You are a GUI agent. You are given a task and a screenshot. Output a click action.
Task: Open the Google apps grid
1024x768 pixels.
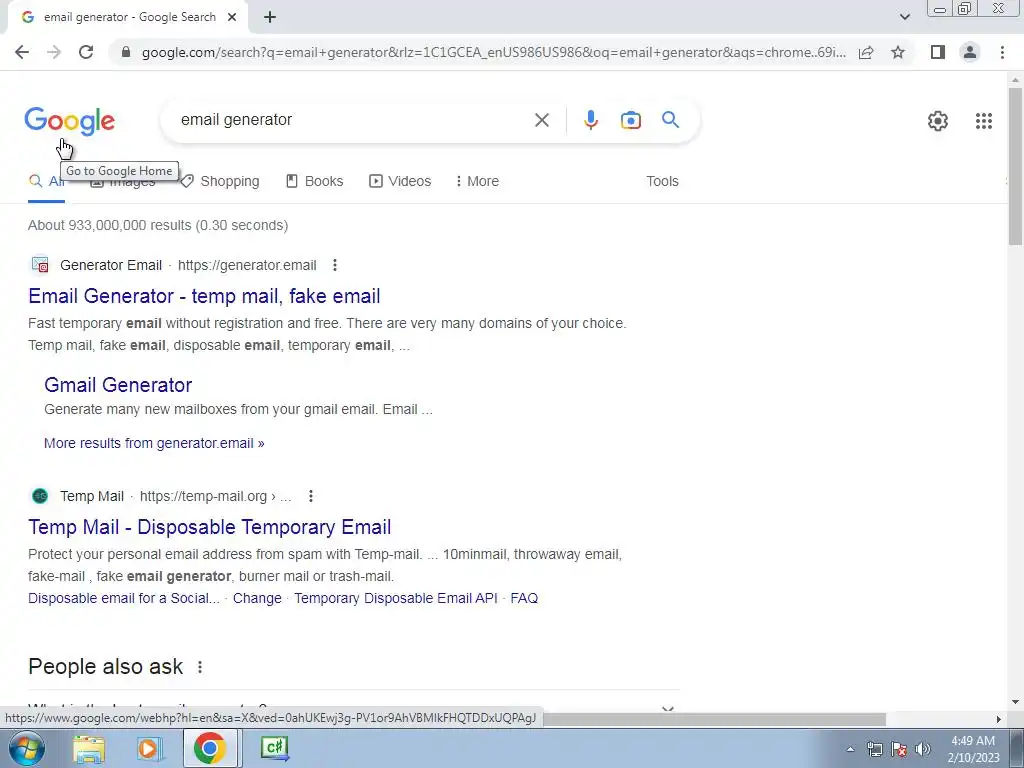(x=984, y=121)
